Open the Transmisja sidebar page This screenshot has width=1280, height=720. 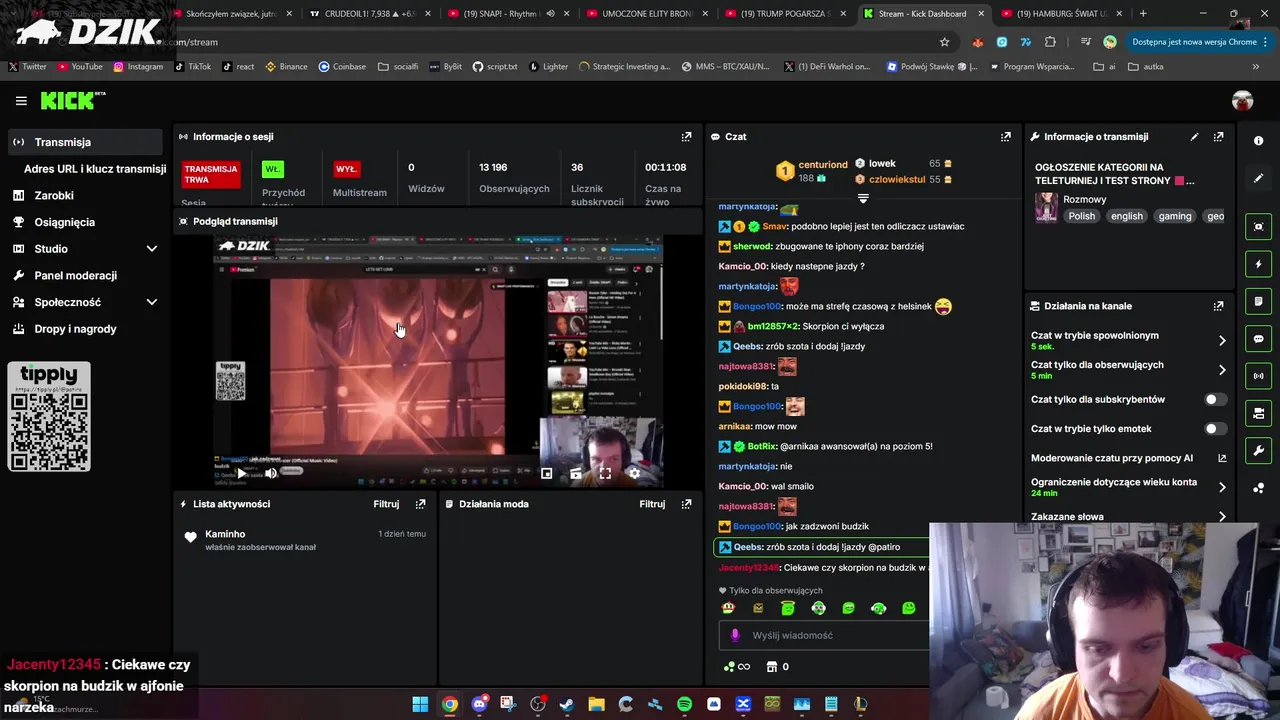pyautogui.click(x=85, y=142)
